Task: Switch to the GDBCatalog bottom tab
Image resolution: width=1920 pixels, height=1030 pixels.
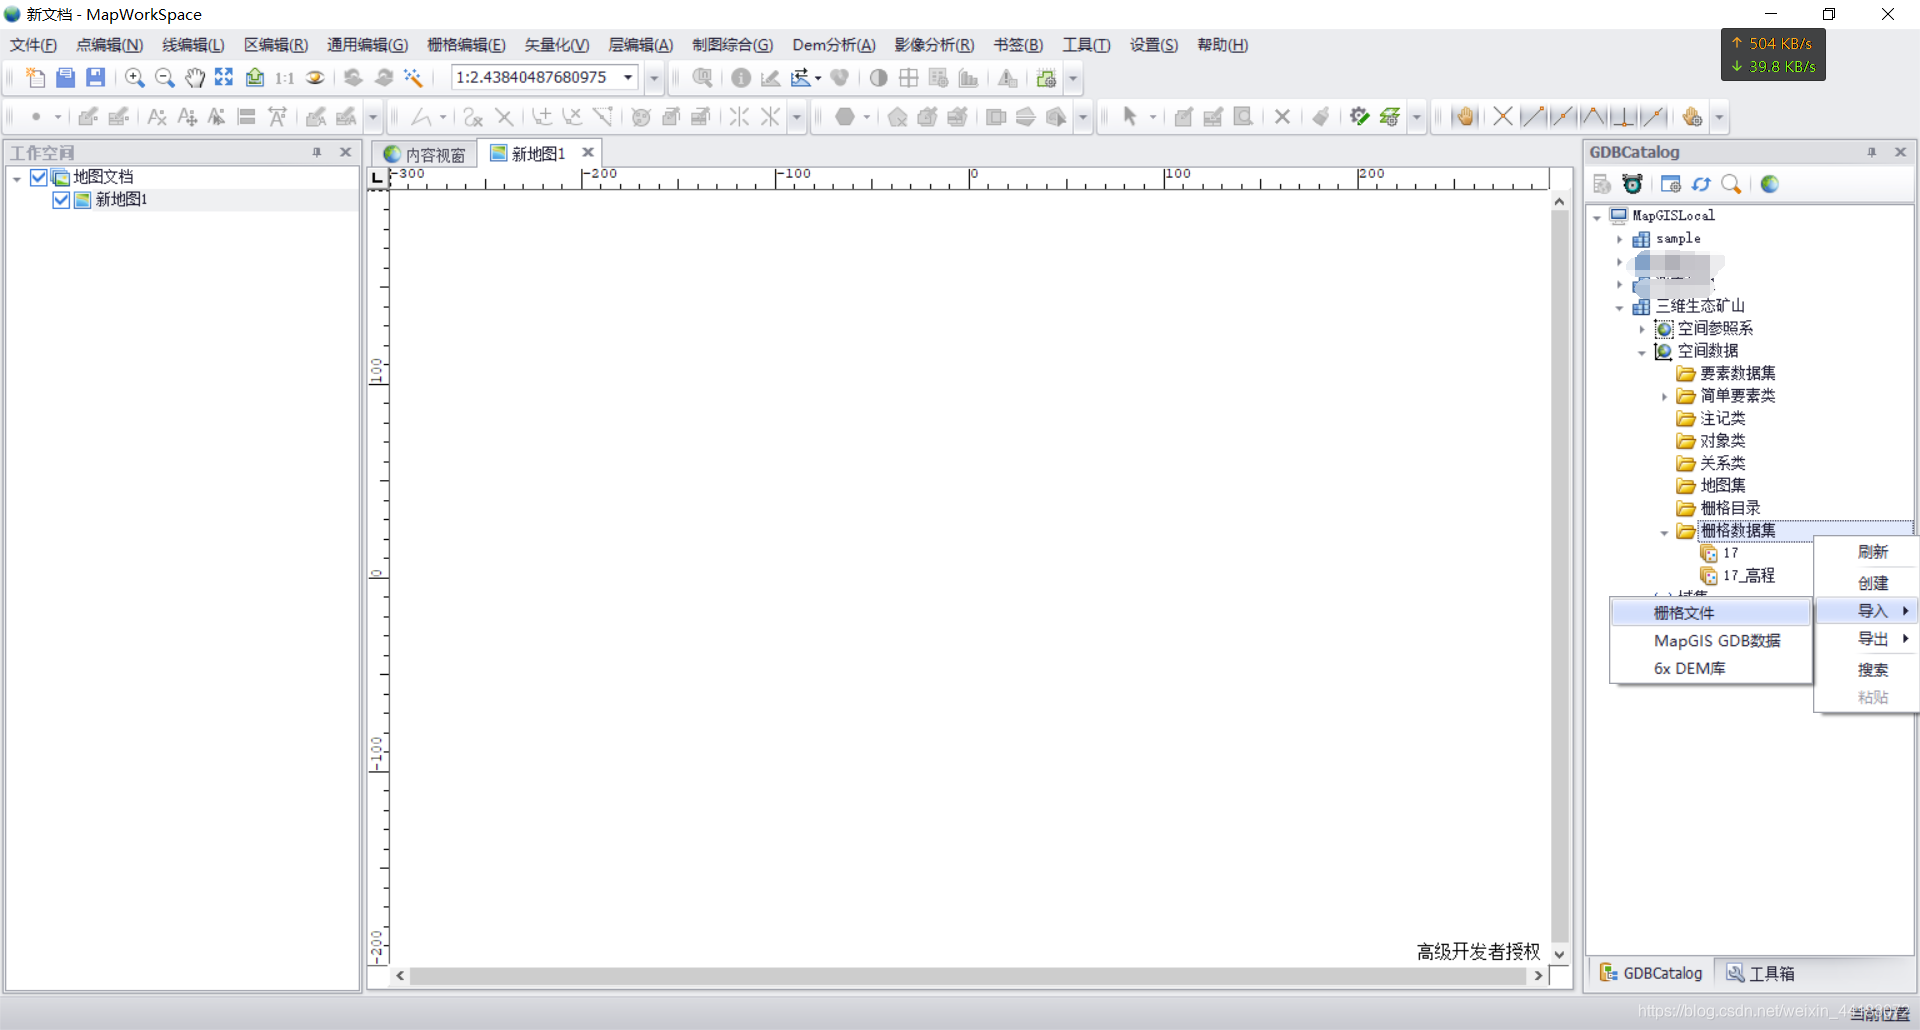Action: click(1651, 973)
